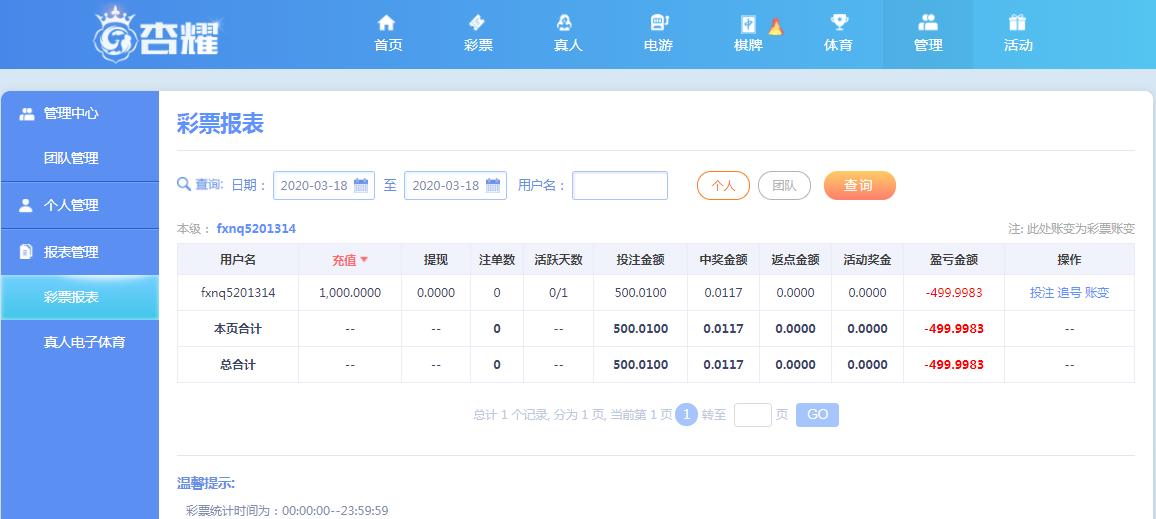Viewport: 1156px width, 519px height.
Task: Open the 彩票 lottery ticket icon
Action: point(477,23)
